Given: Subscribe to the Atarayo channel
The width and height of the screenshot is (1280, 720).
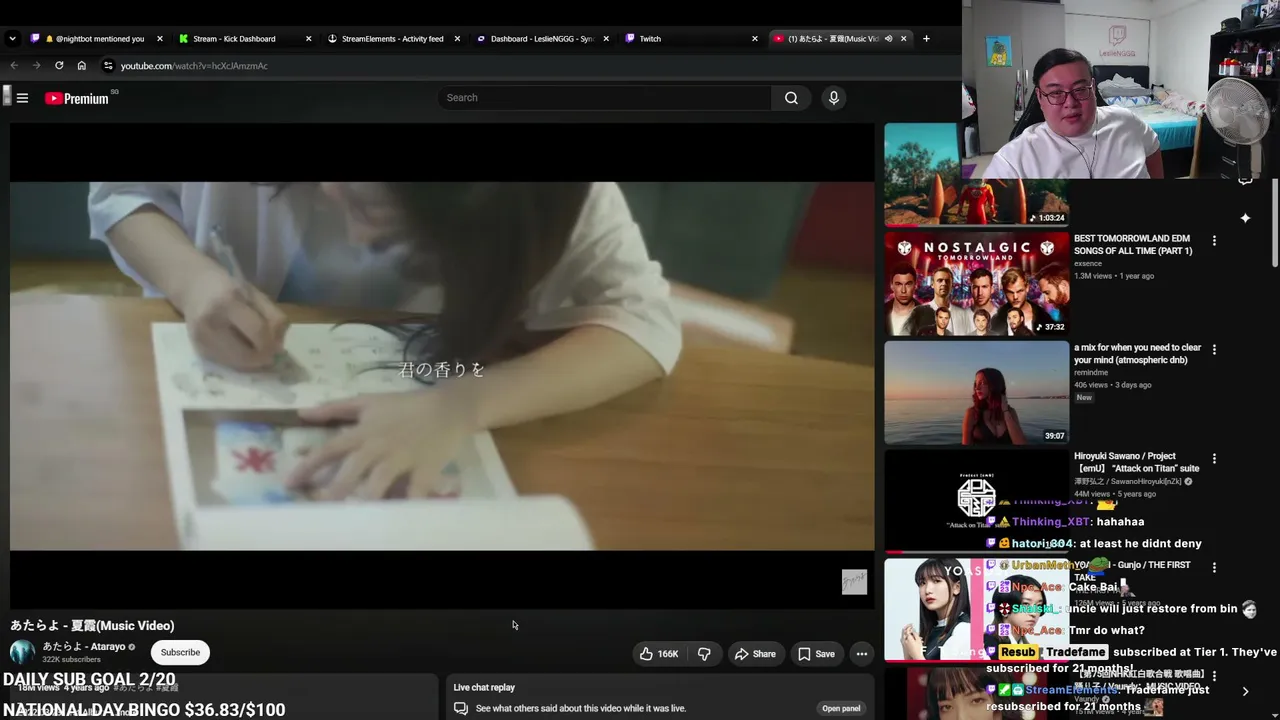Looking at the screenshot, I should 180,653.
